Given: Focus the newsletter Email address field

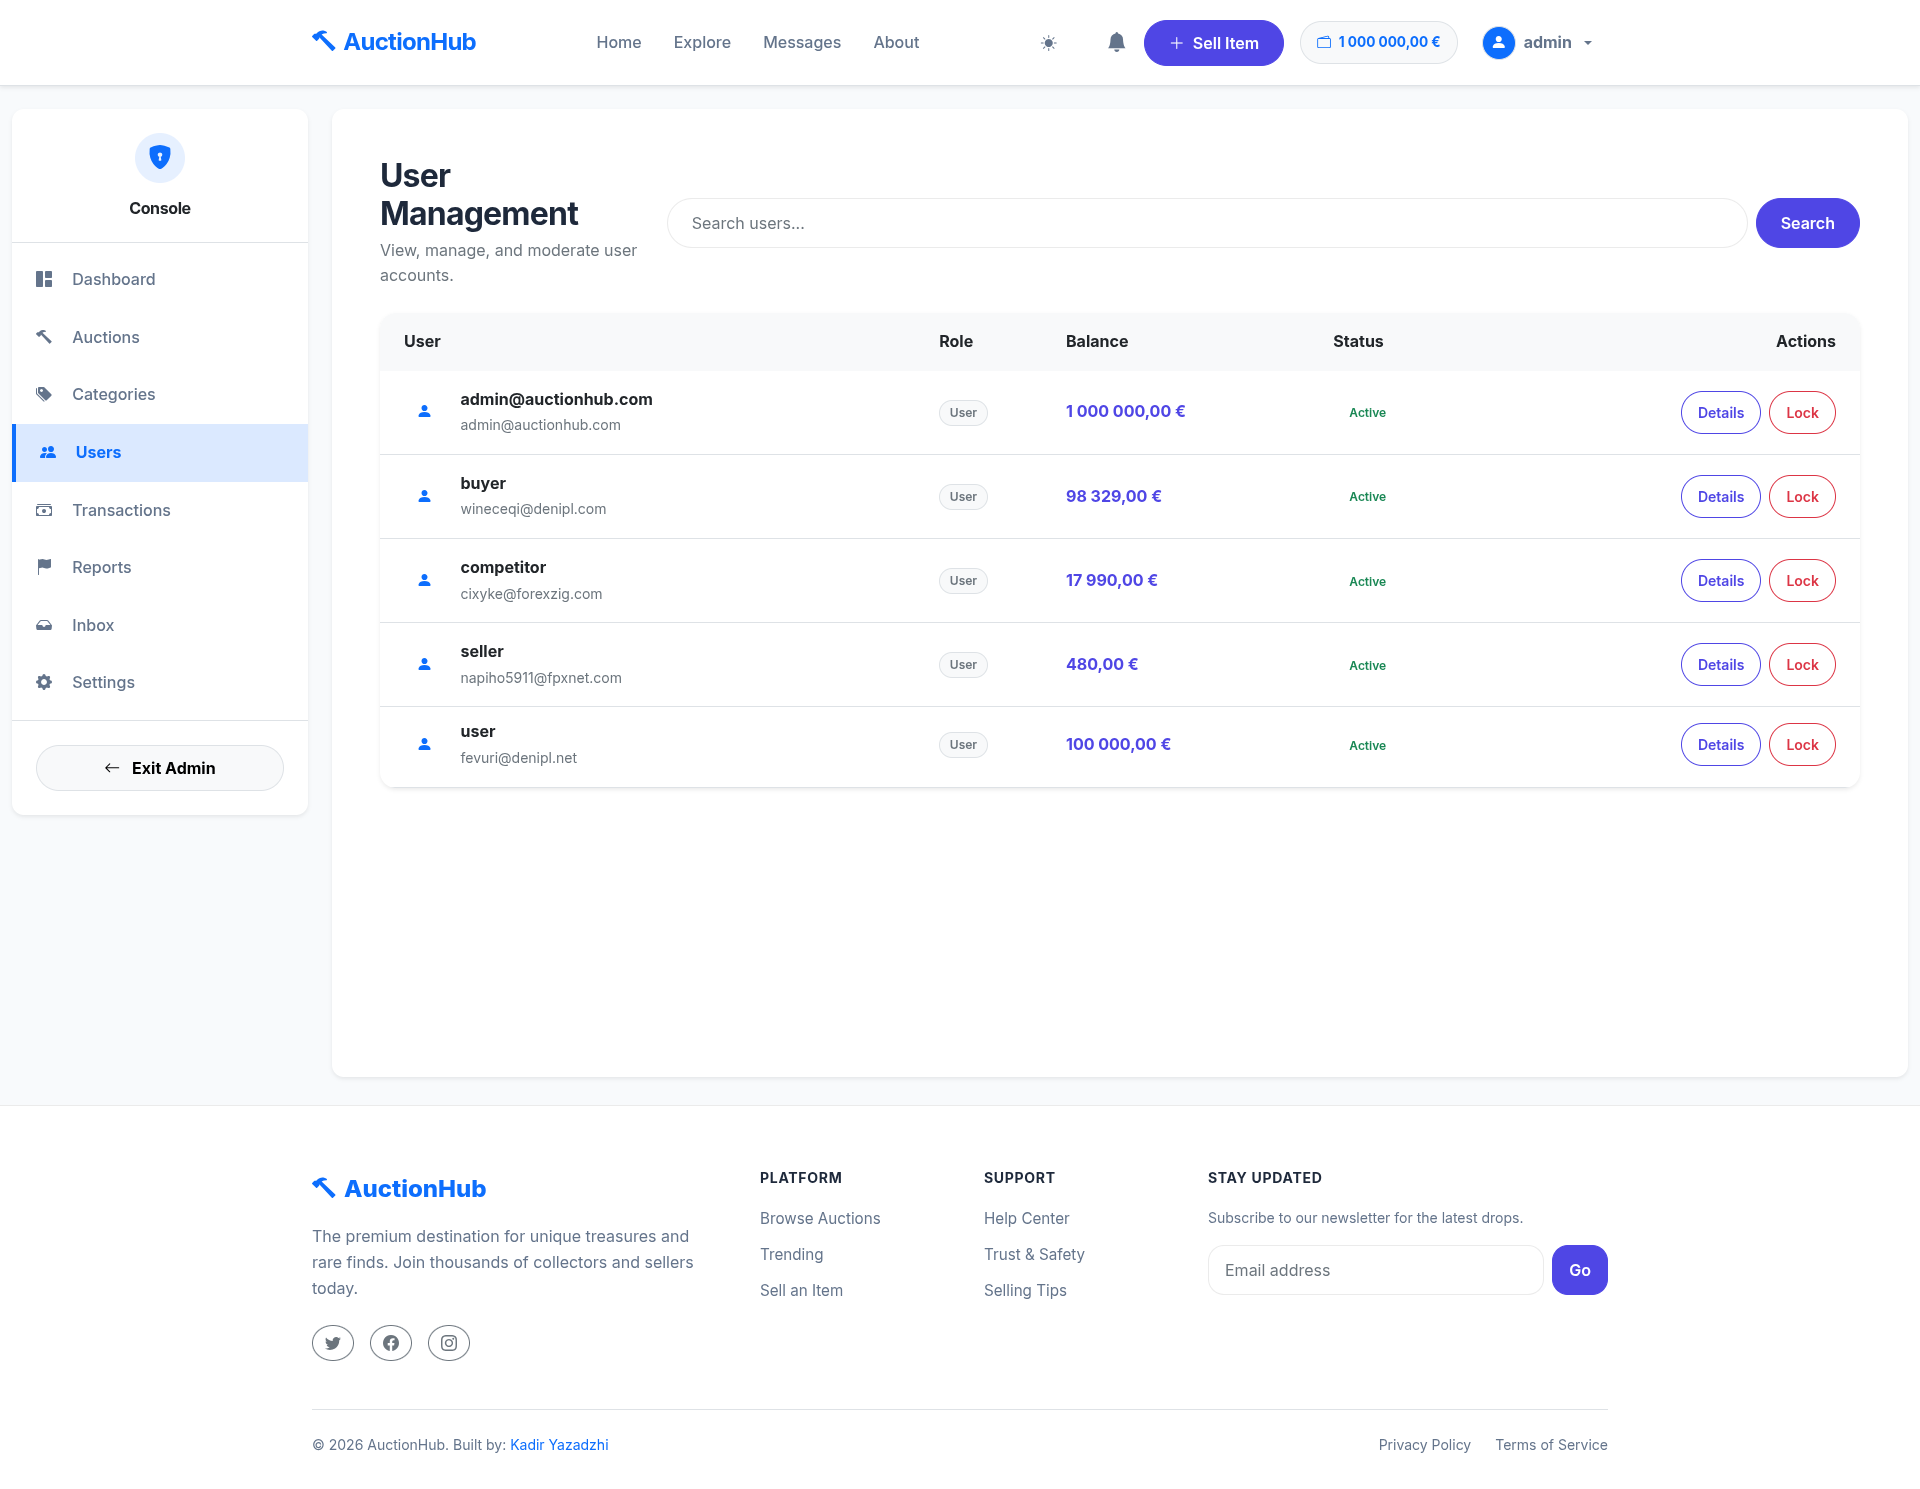Looking at the screenshot, I should coord(1376,1270).
